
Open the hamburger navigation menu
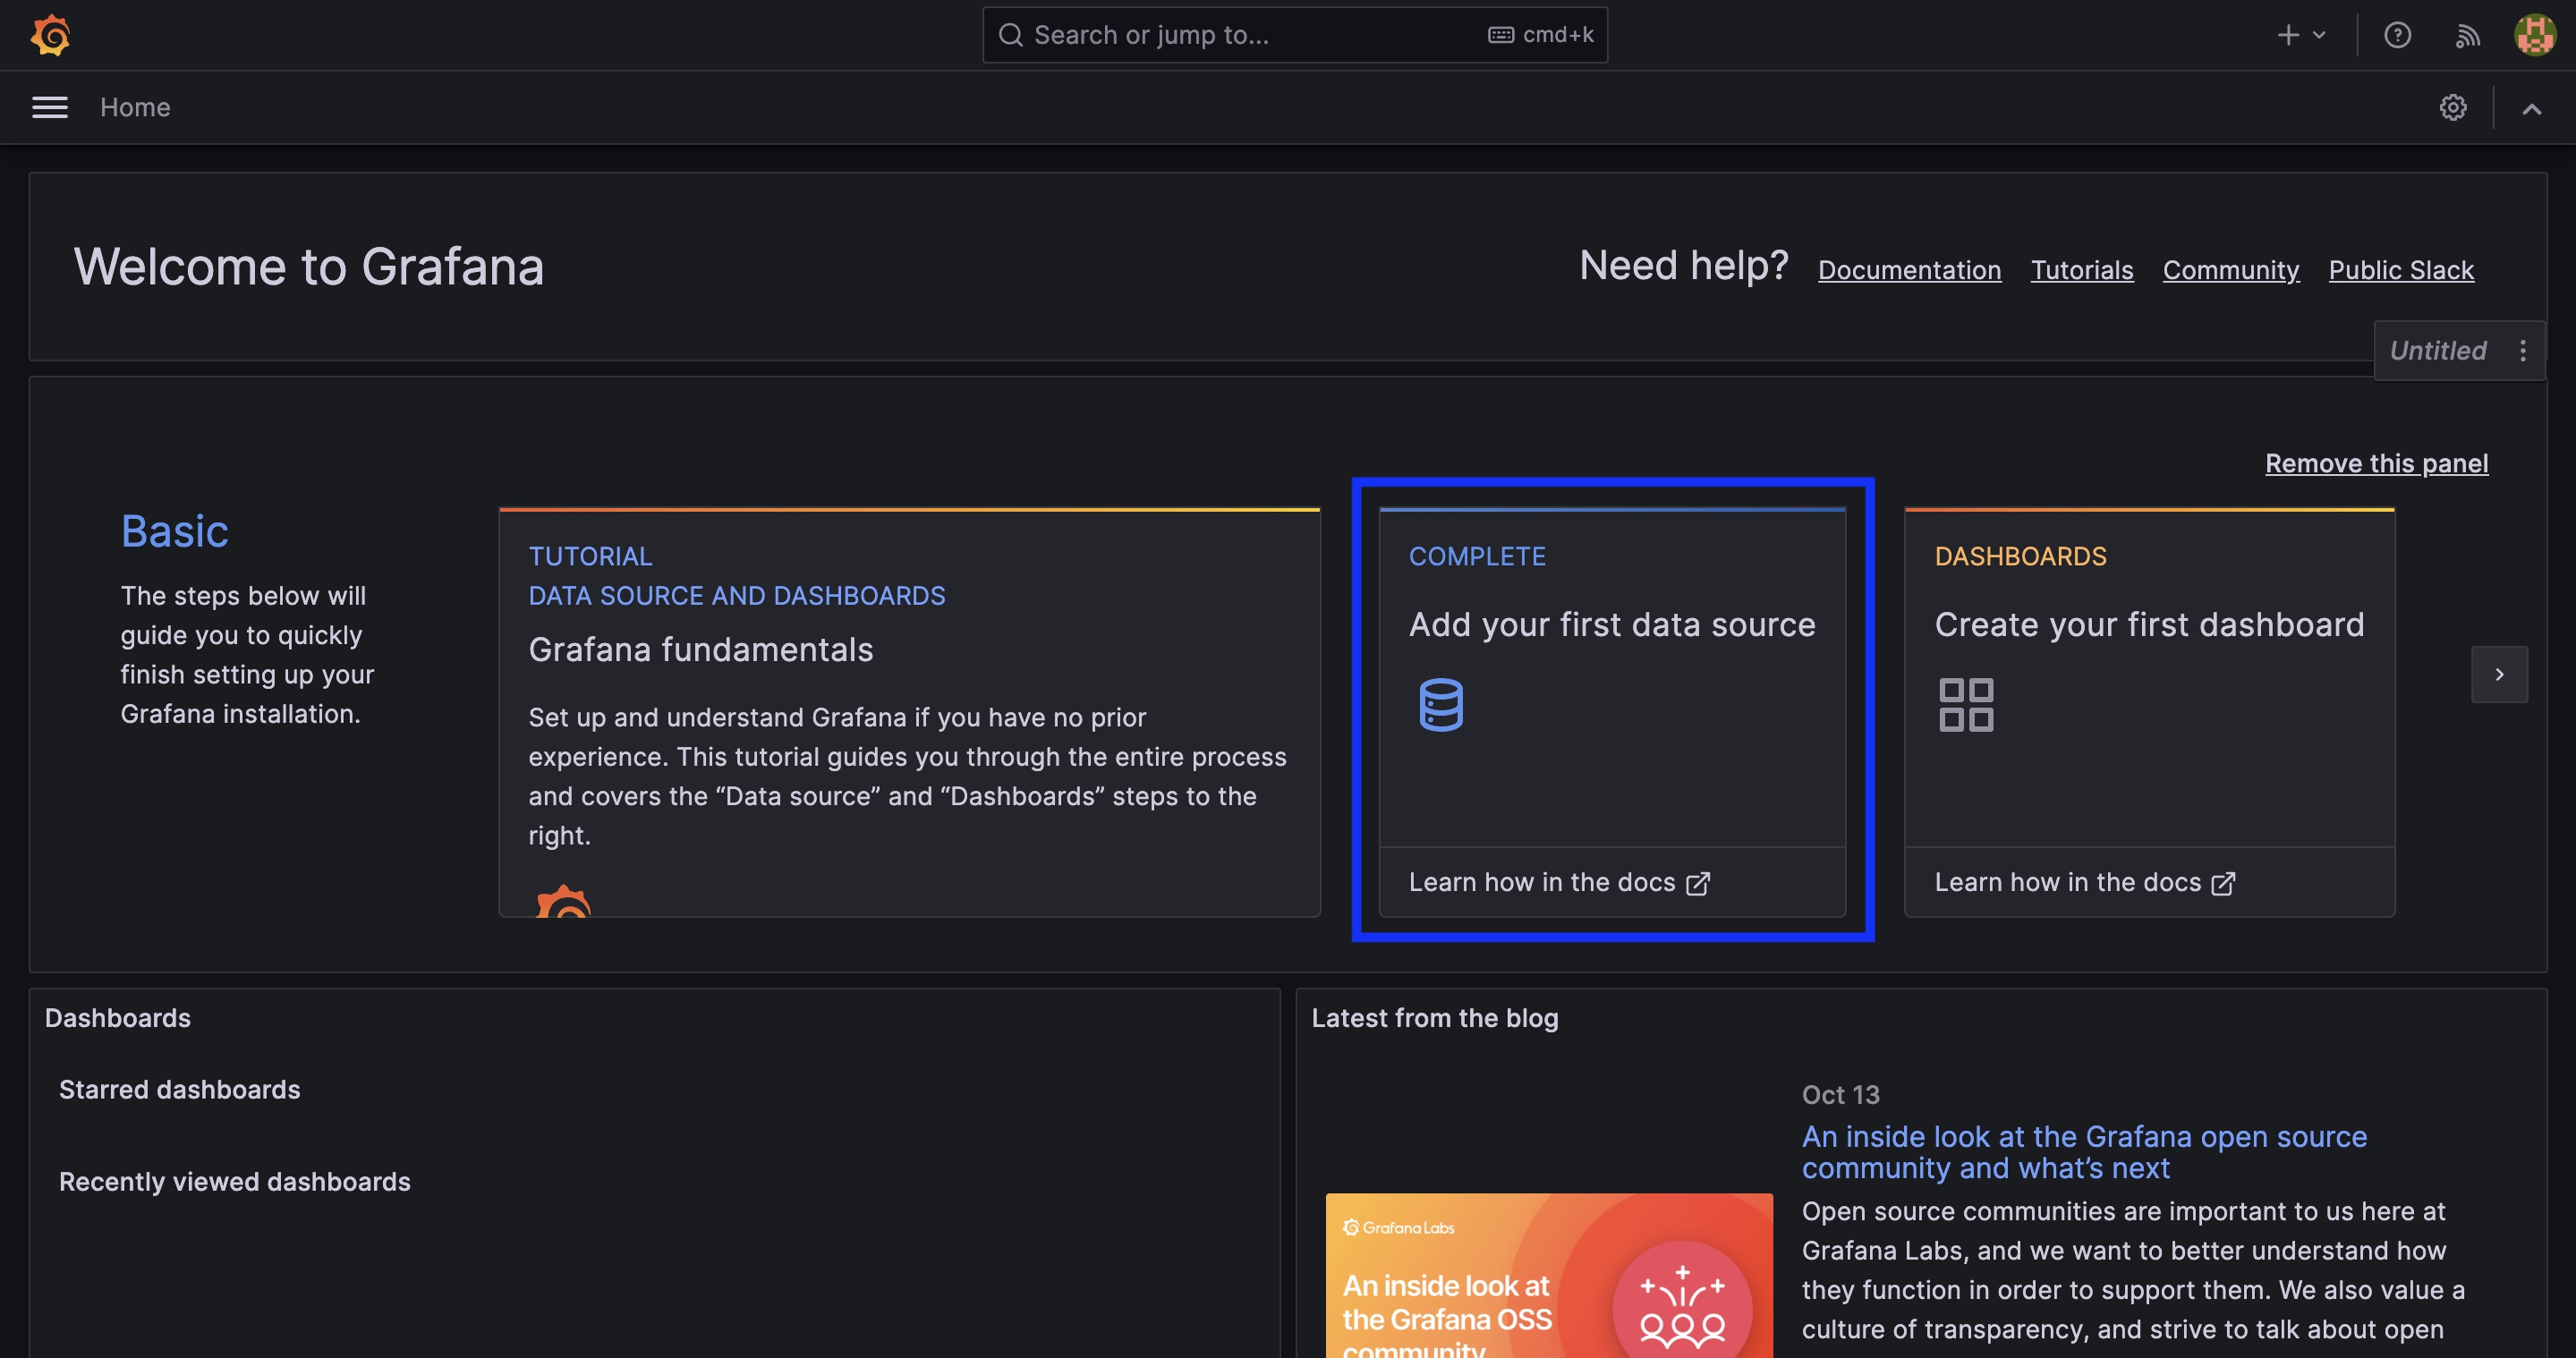[50, 107]
